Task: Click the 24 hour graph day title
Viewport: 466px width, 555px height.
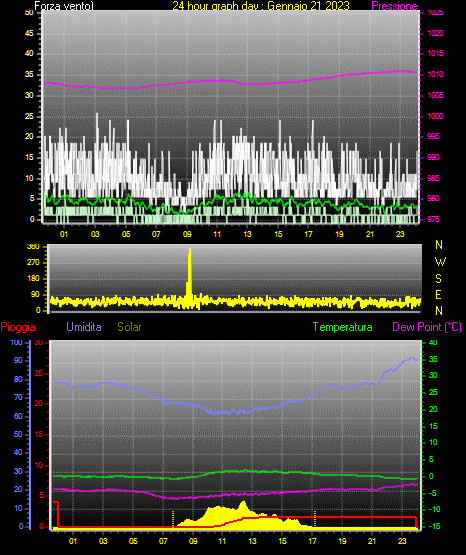Action: pos(261,6)
